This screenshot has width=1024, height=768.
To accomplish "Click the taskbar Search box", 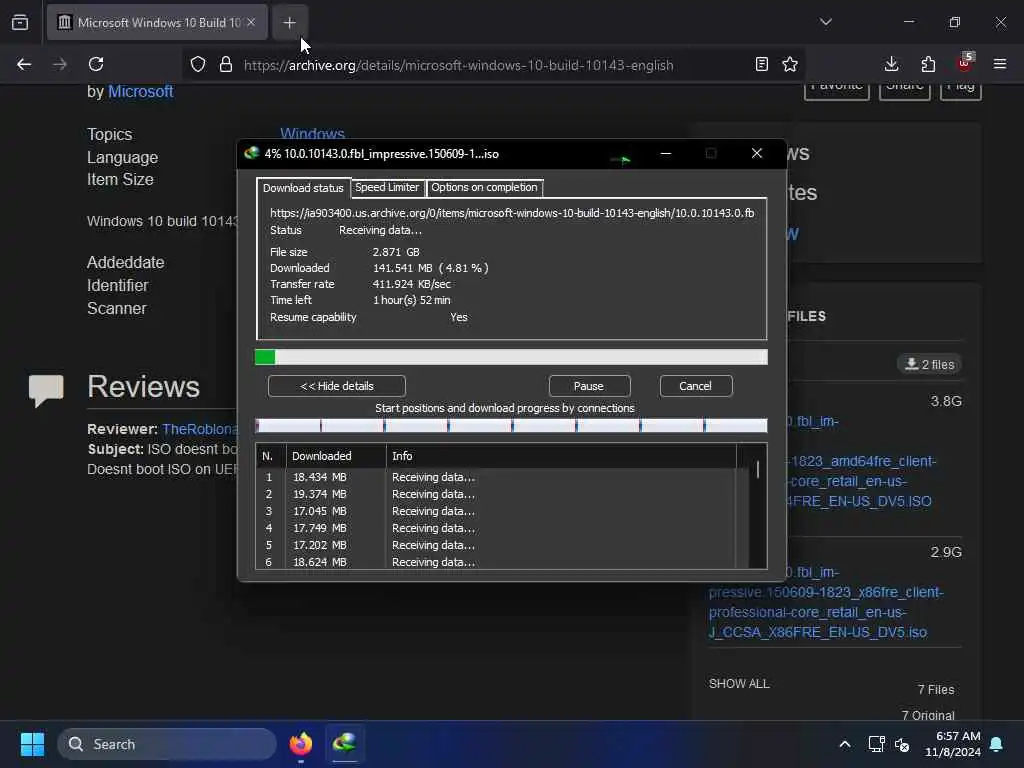I will [x=167, y=744].
